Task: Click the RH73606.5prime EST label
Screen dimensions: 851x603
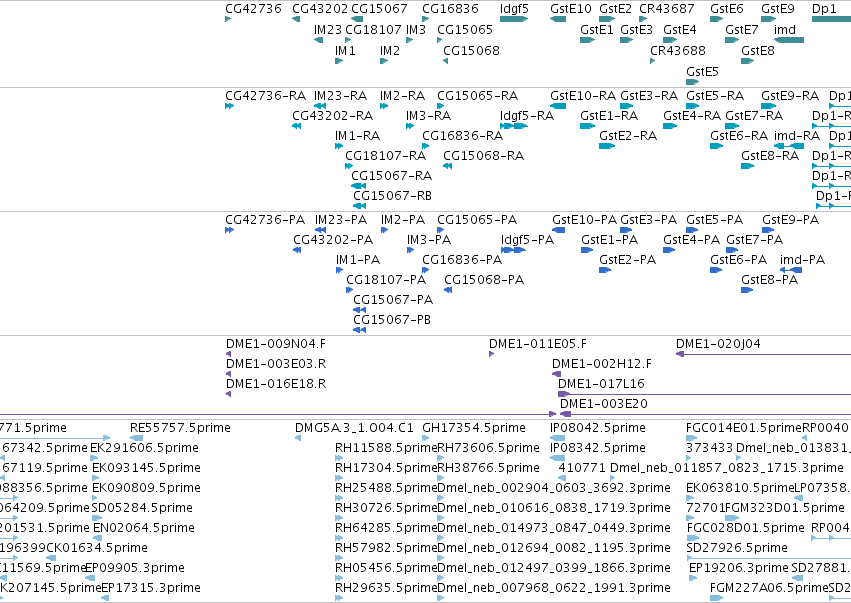Action: coord(488,448)
